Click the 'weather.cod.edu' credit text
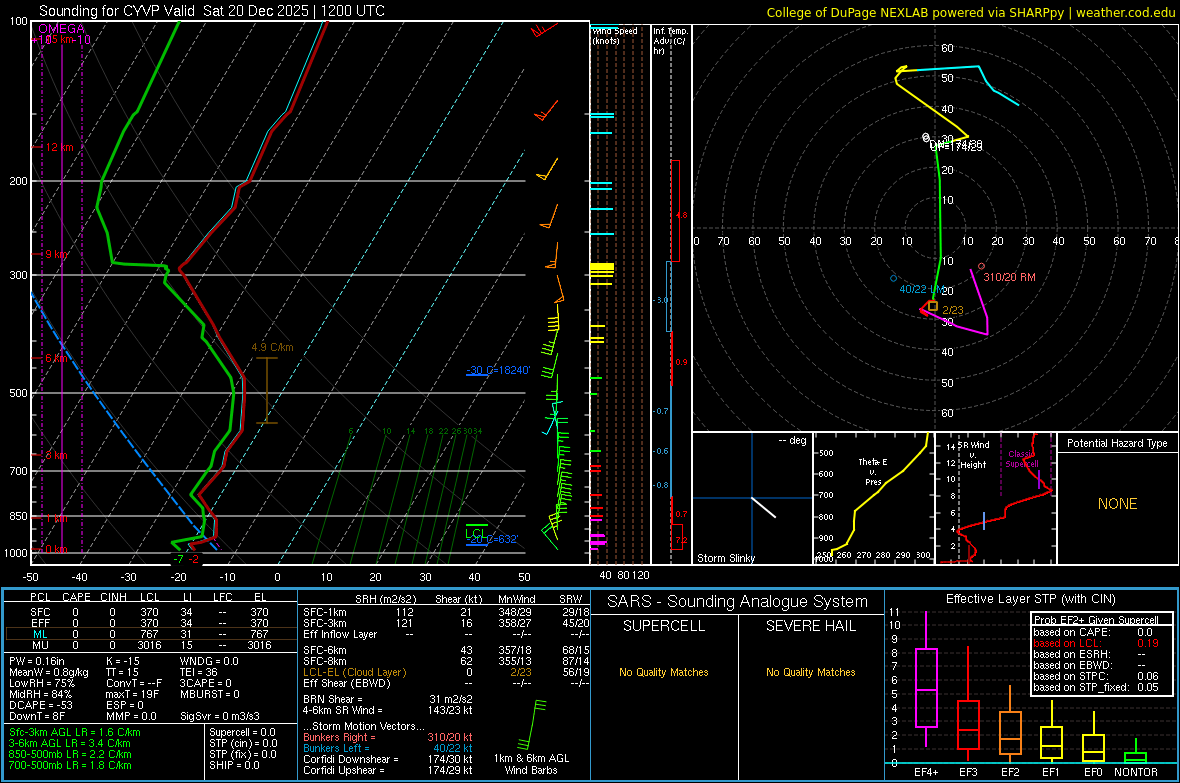 click(1125, 12)
